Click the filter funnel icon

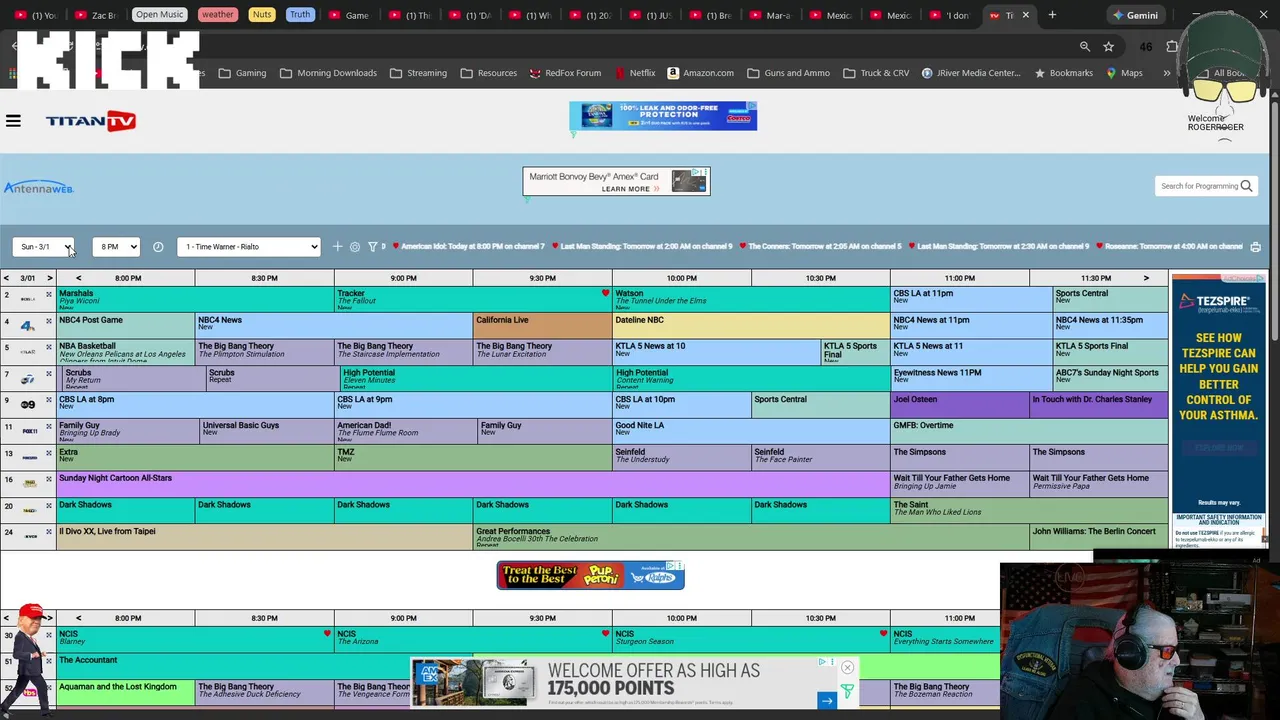coord(372,247)
